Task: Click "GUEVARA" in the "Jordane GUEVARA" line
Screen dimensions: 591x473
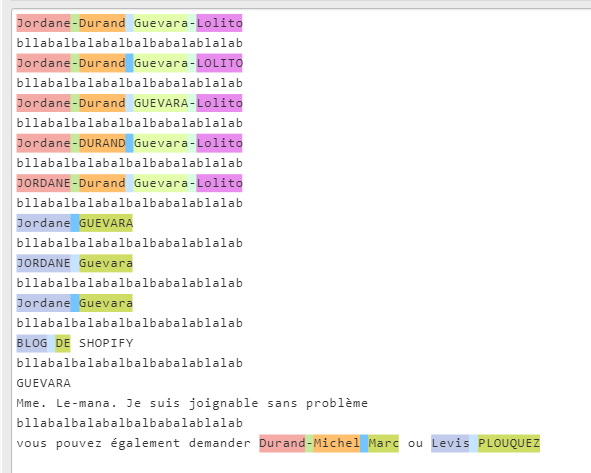Action: point(106,223)
